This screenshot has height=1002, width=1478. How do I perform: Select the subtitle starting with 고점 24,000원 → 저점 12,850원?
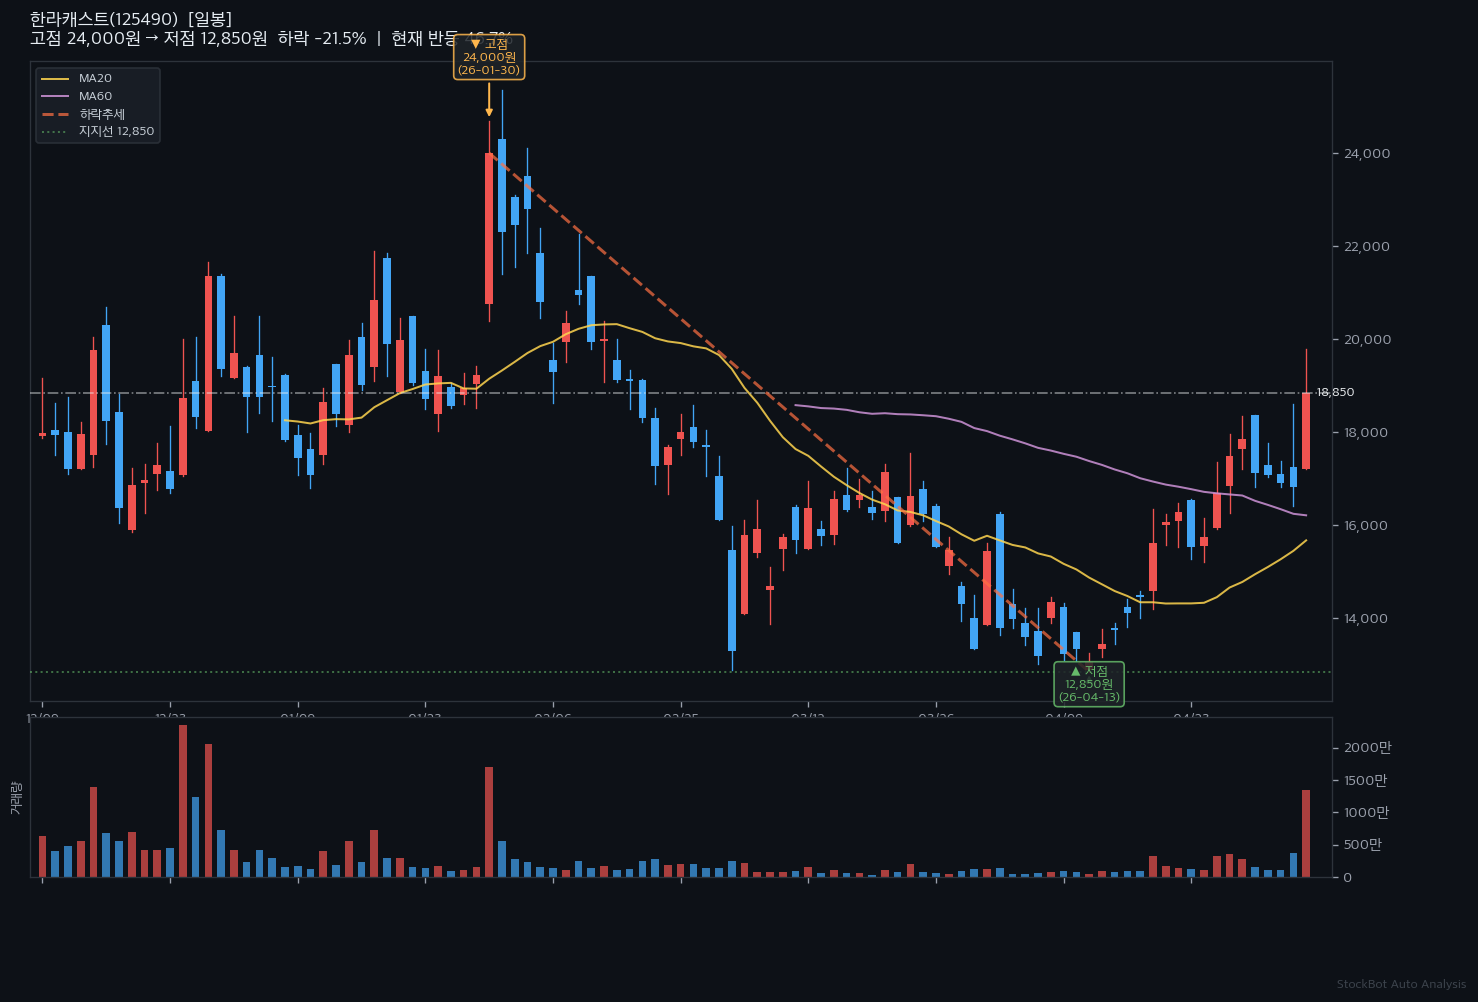pyautogui.click(x=271, y=39)
